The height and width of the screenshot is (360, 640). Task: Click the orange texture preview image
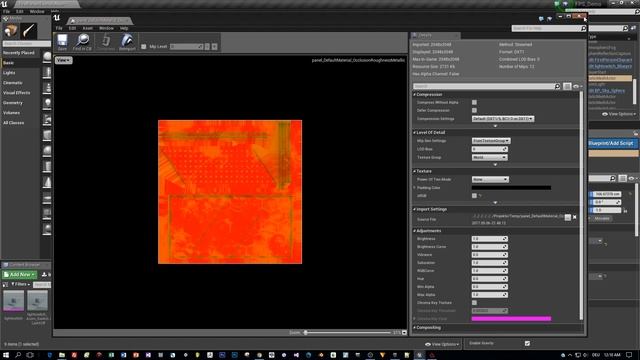[x=230, y=192]
